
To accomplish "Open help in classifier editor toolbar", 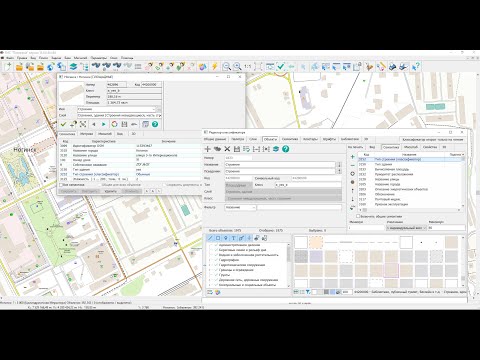I will (x=285, y=149).
